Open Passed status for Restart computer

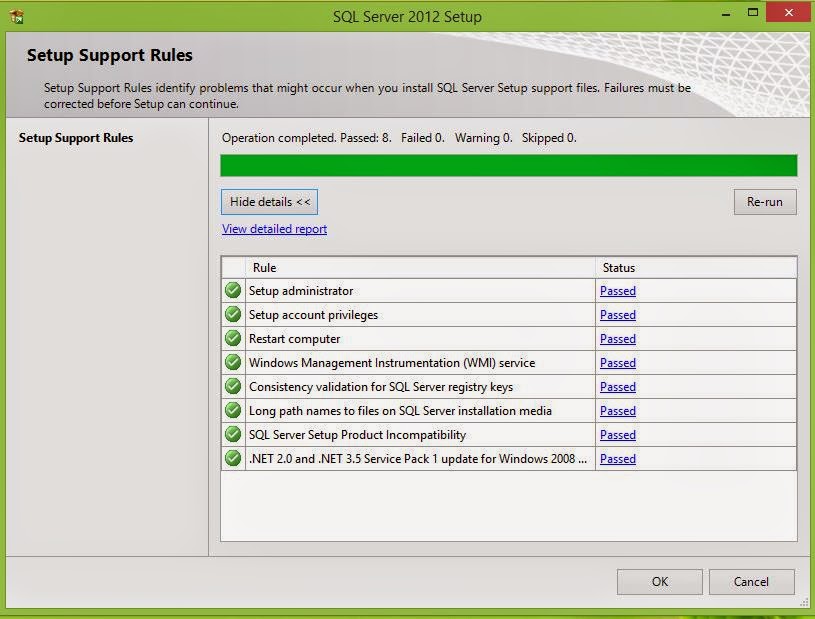(617, 339)
